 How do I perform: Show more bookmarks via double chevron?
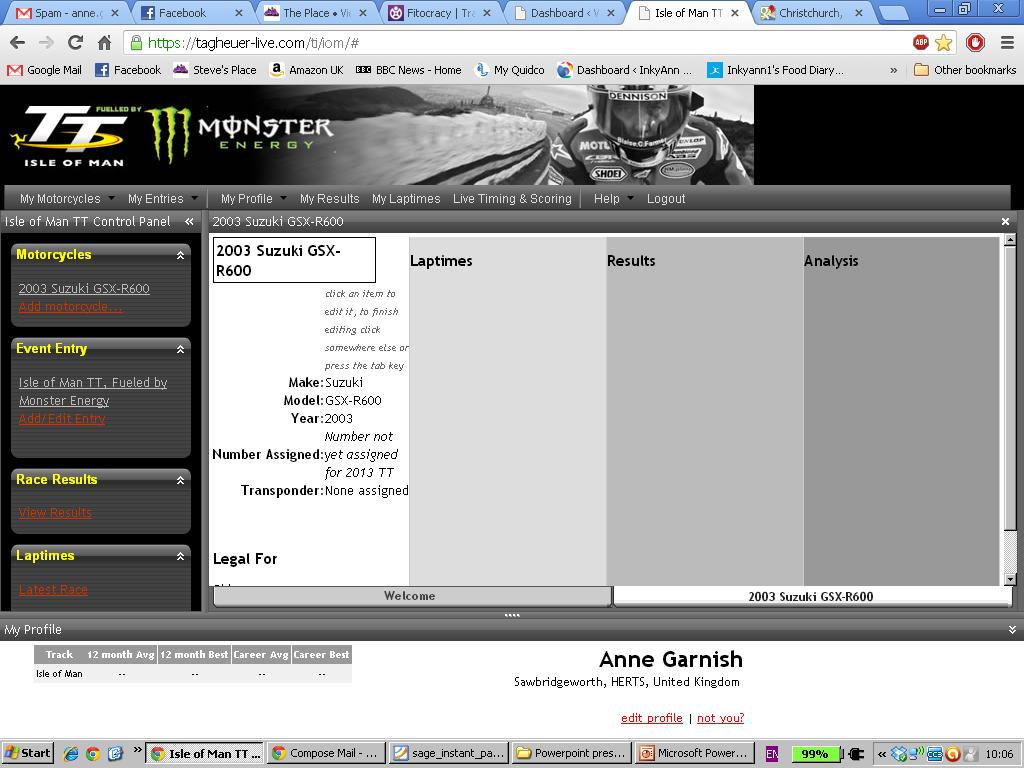(893, 70)
